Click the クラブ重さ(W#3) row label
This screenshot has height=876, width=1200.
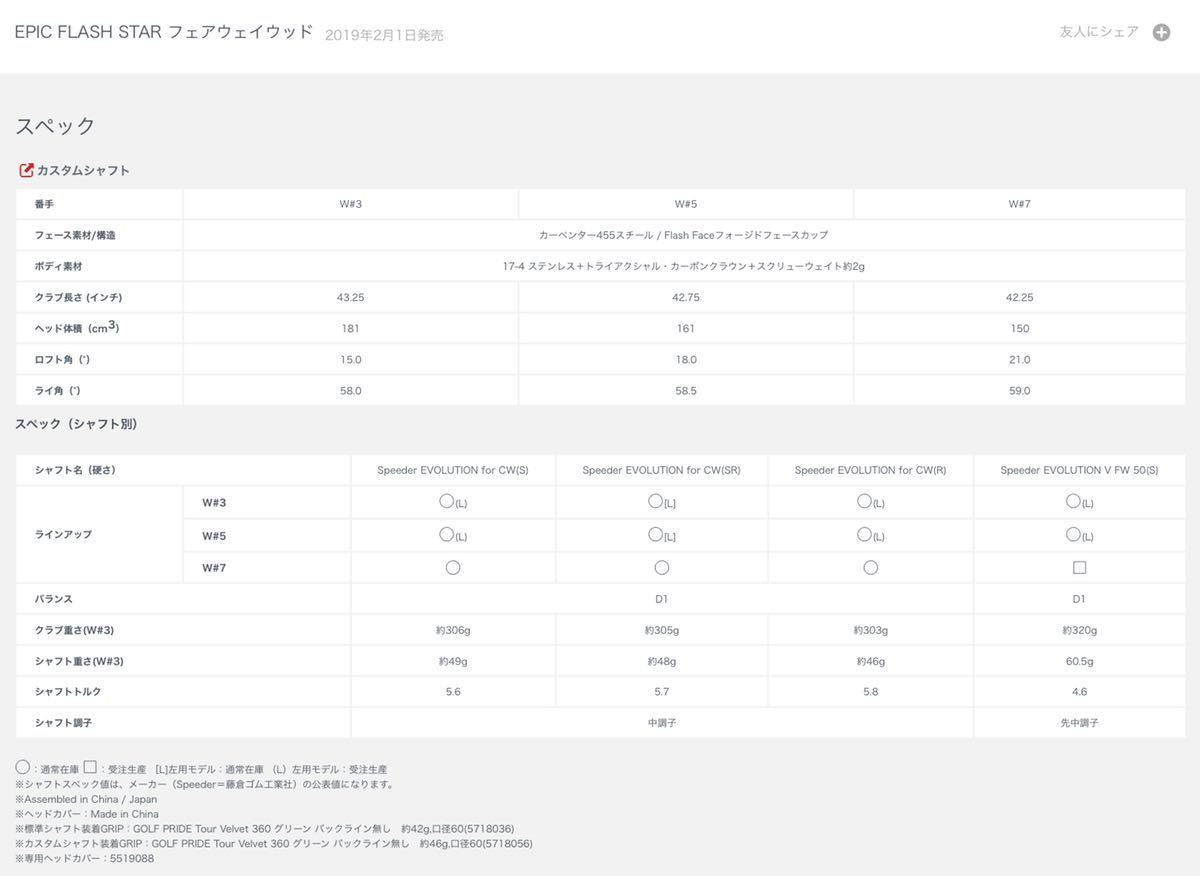tap(74, 630)
